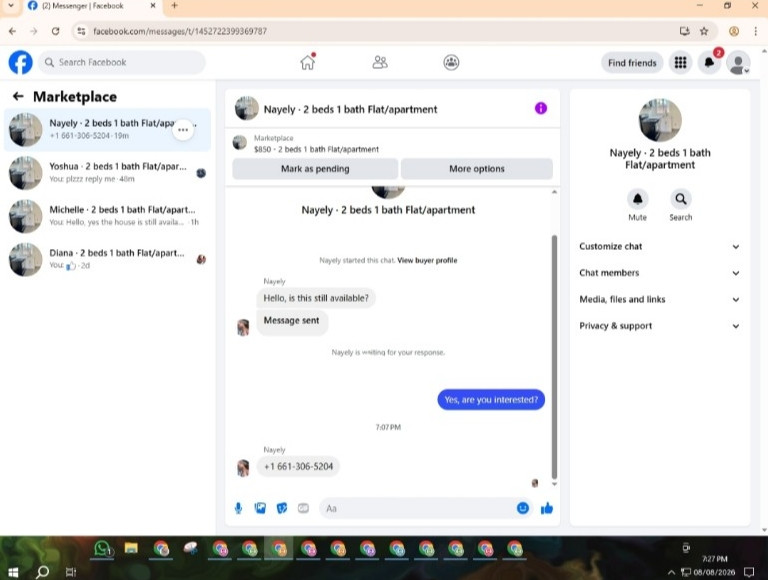768x580 pixels.
Task: Open the Windows notification center icon
Action: point(749,572)
